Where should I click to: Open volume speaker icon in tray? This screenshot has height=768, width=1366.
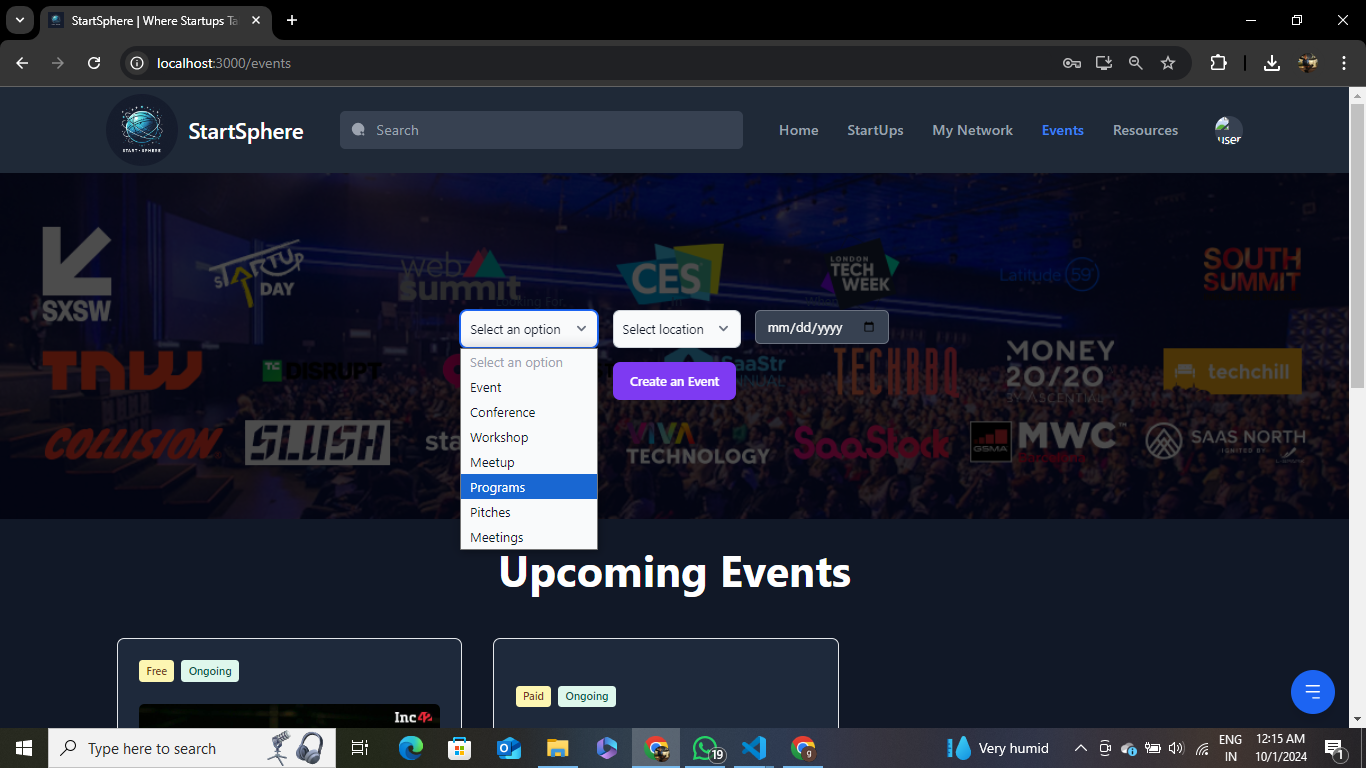[1176, 748]
